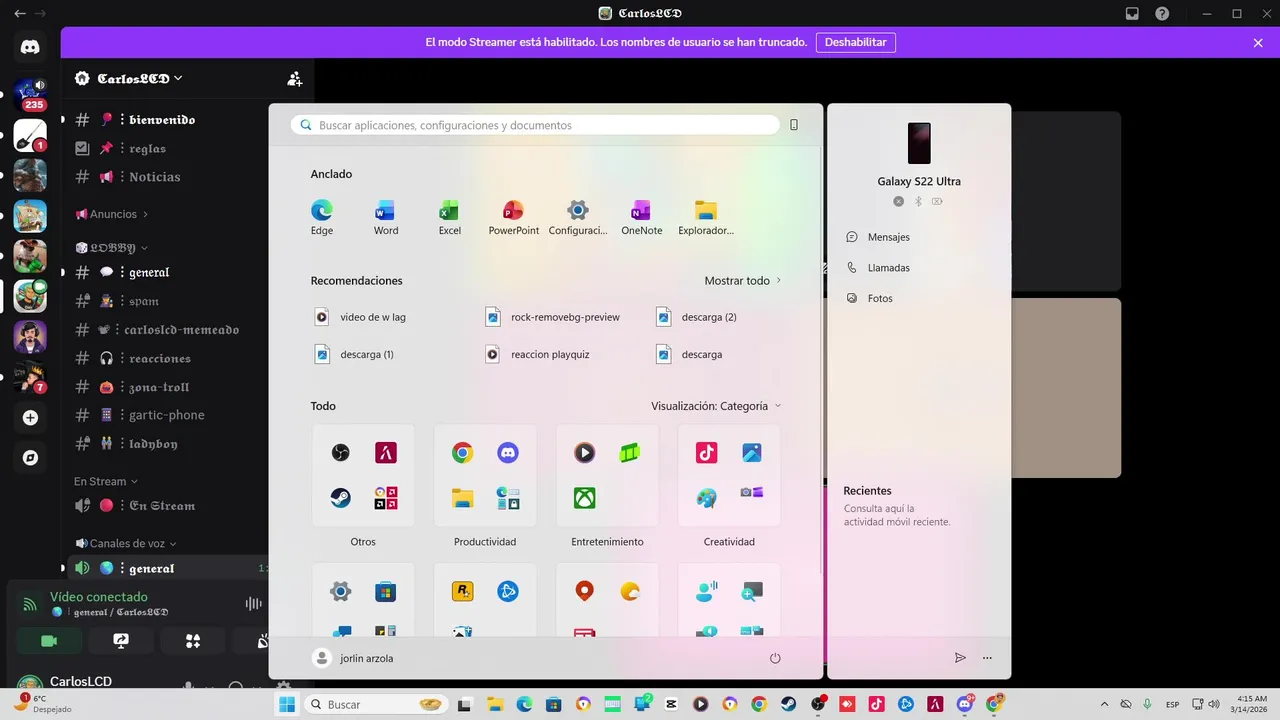Open the Windows Start button on the taskbar
The image size is (1280, 720).
pyautogui.click(x=287, y=704)
